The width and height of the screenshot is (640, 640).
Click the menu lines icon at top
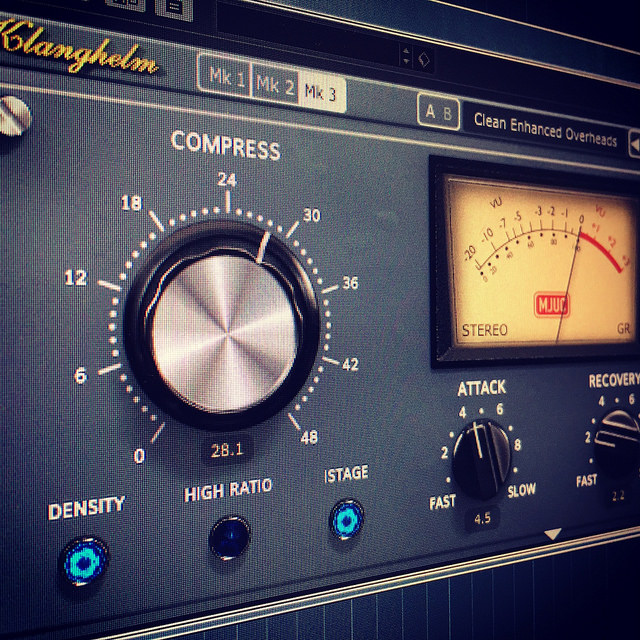174,8
